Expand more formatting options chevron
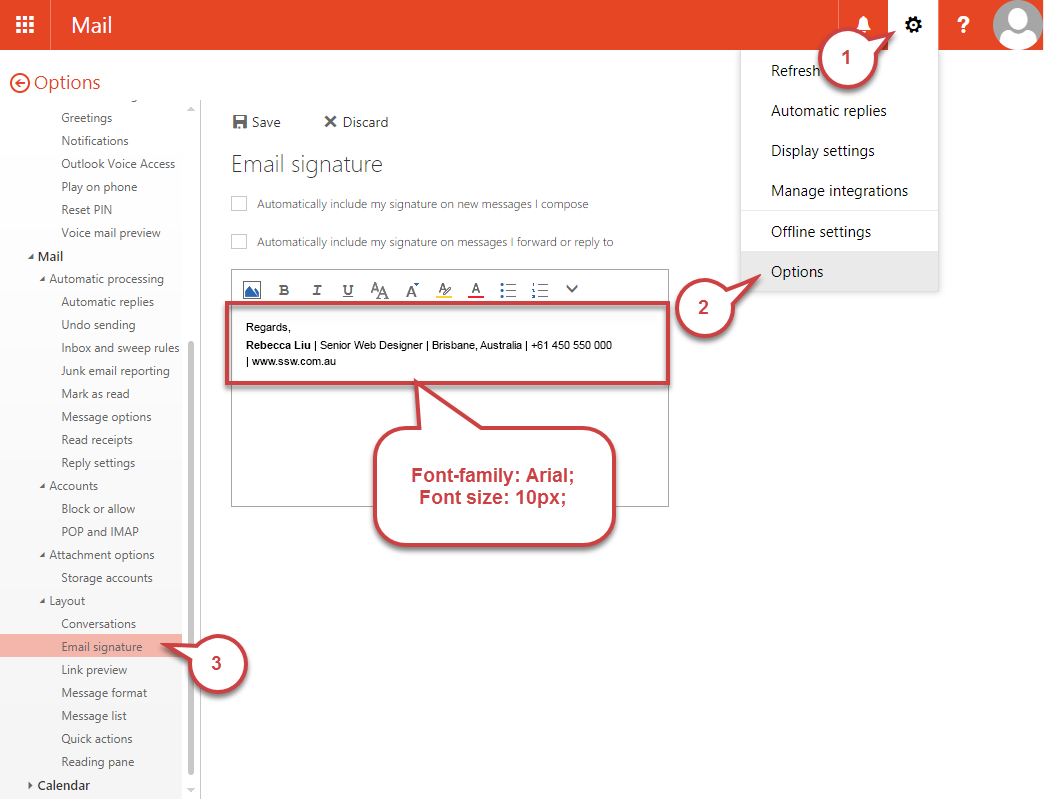 tap(572, 289)
